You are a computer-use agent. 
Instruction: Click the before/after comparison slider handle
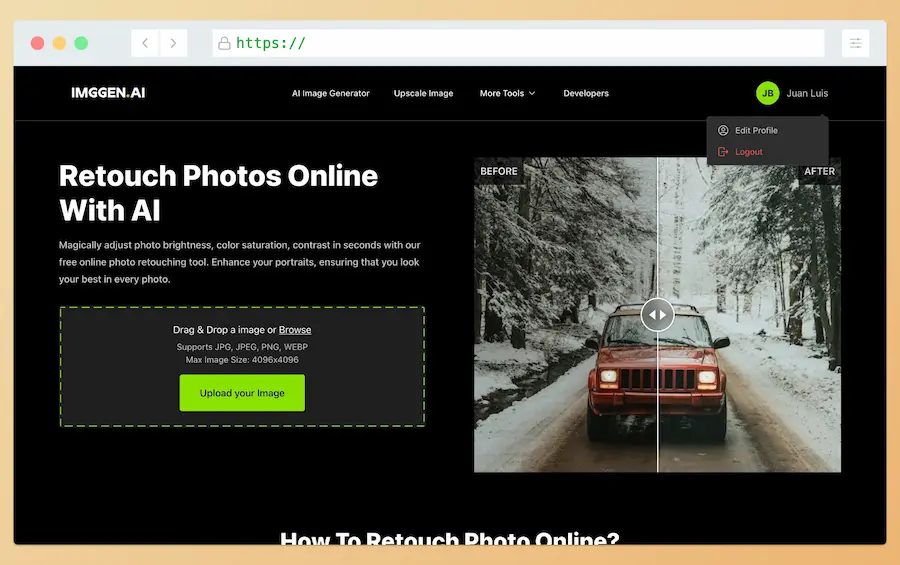(657, 314)
